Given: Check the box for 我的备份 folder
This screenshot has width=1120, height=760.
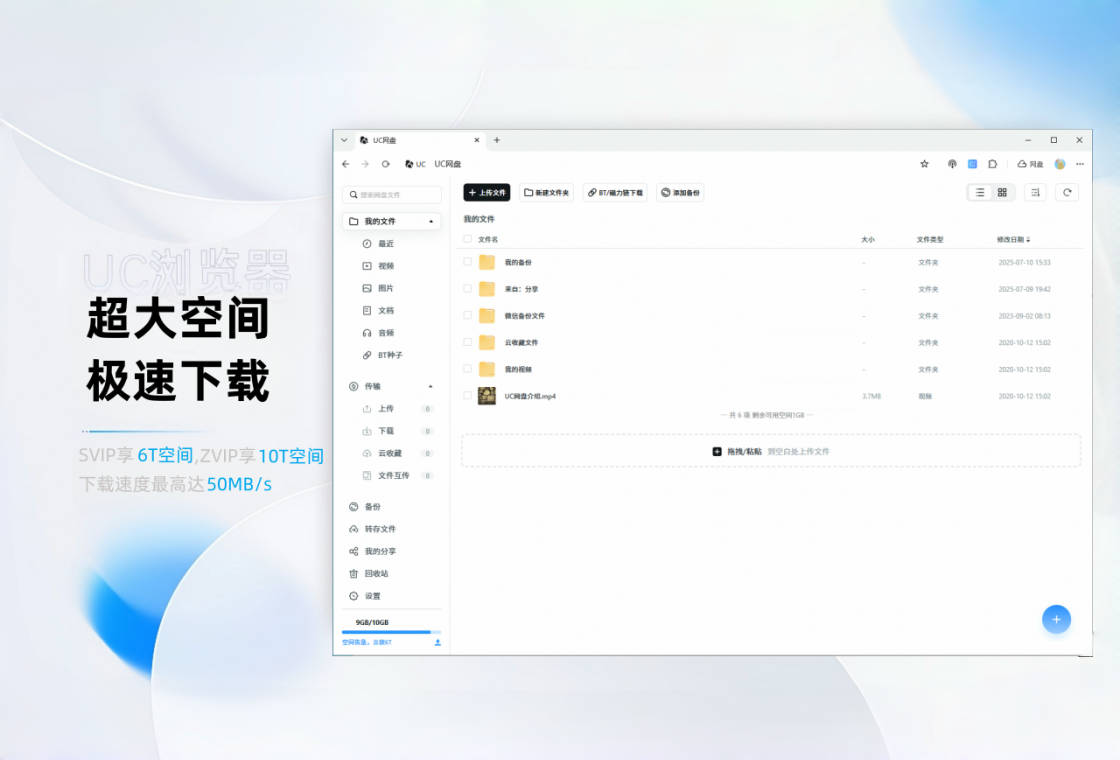Looking at the screenshot, I should 467,262.
